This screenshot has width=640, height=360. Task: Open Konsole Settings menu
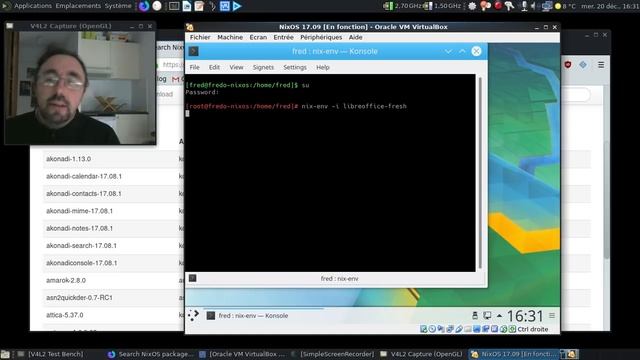[x=295, y=67]
